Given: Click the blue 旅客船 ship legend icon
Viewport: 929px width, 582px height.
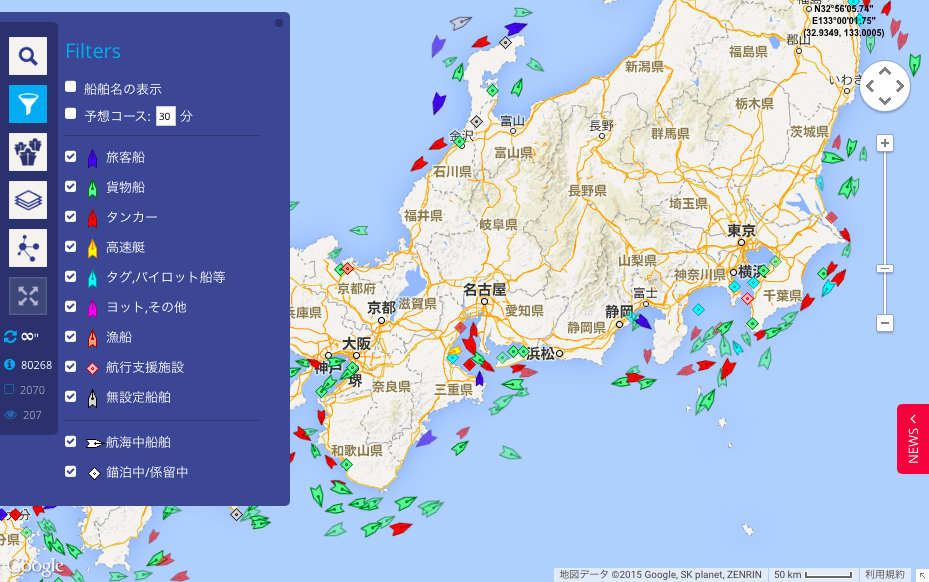Looking at the screenshot, I should (92, 158).
